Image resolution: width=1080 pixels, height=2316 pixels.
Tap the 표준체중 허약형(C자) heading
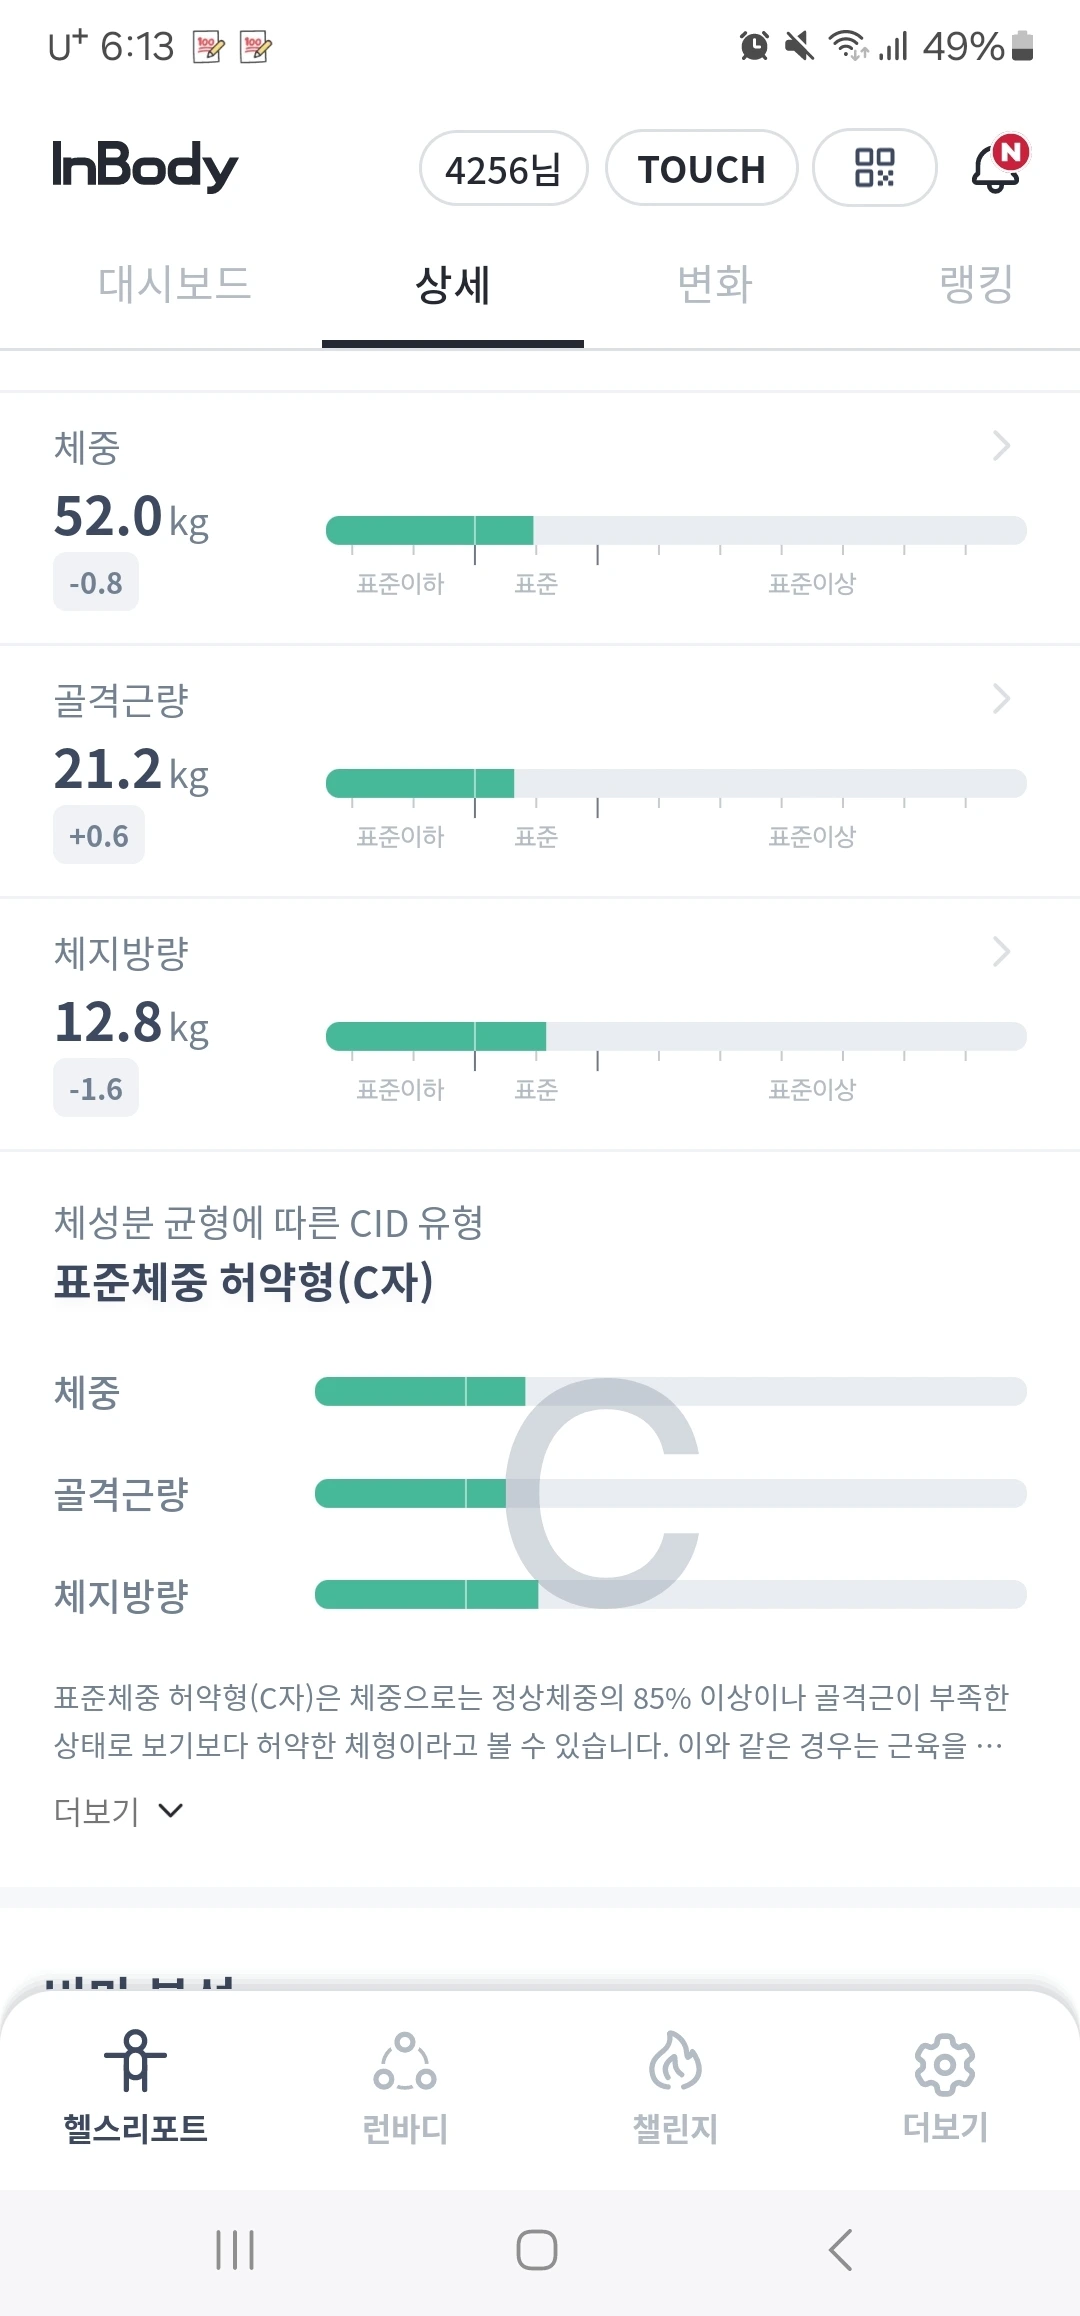[244, 1282]
